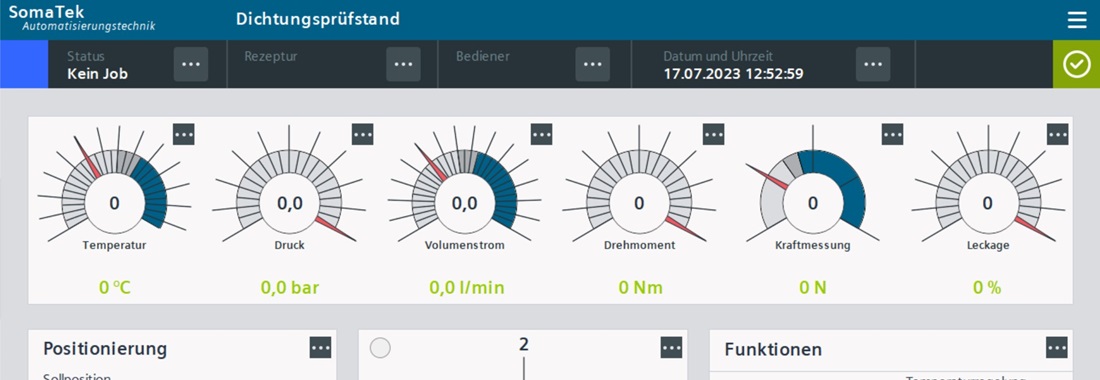Click the '0 N' force reading
Screen dimensions: 1100x380
[813, 287]
